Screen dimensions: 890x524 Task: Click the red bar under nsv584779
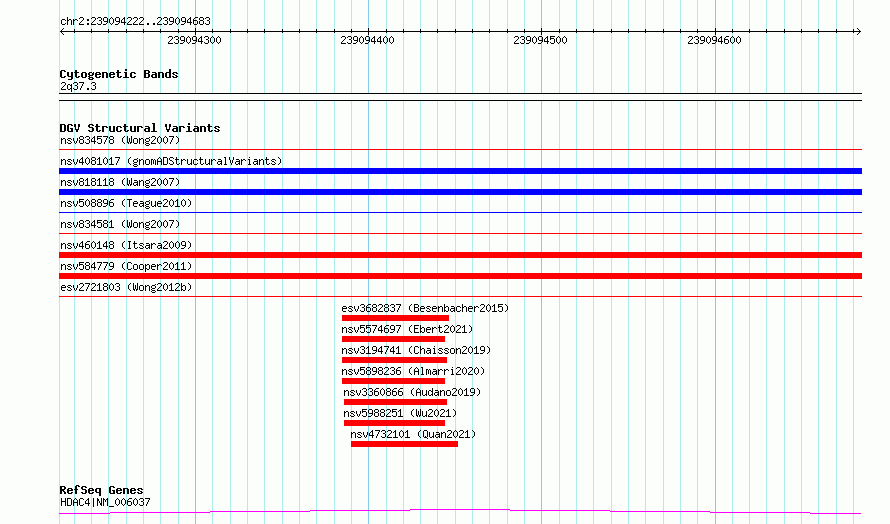coord(460,276)
